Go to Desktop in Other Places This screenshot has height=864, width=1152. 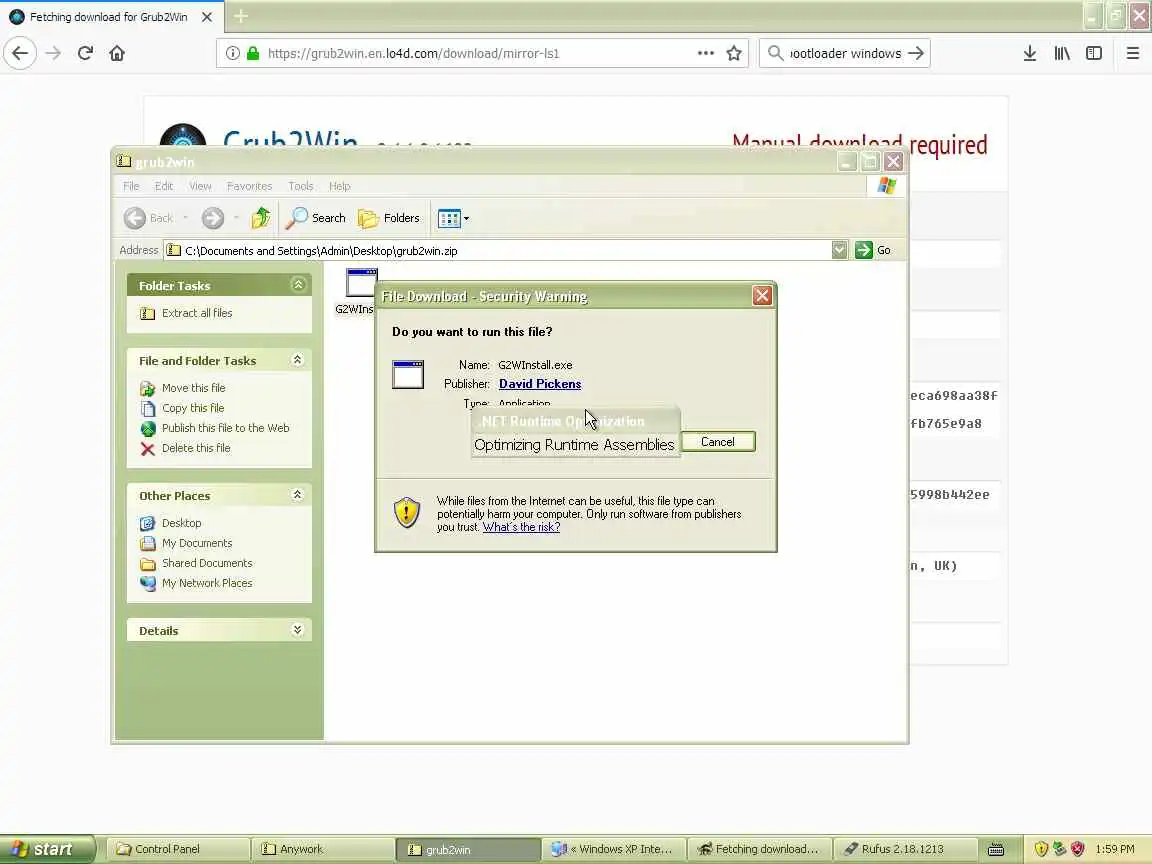[181, 523]
